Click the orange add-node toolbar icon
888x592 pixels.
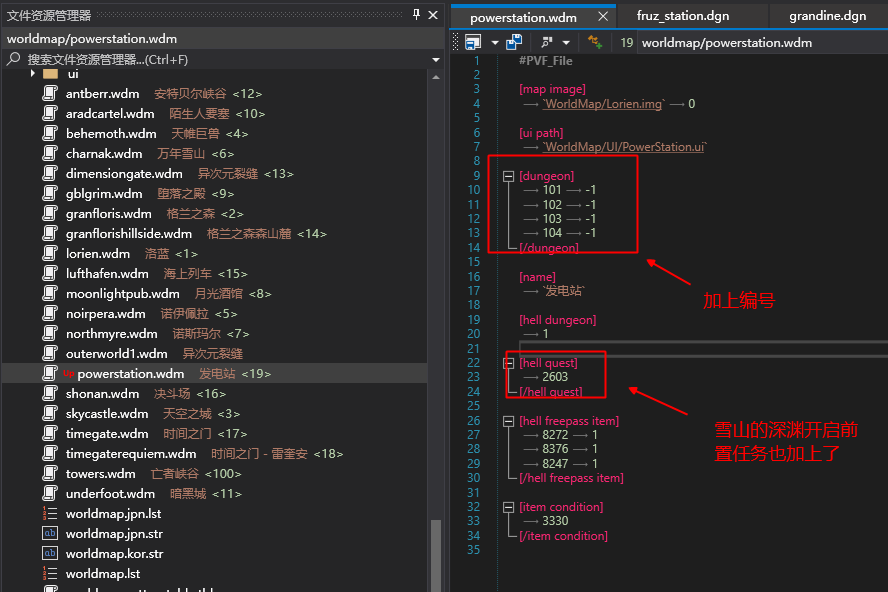point(595,42)
